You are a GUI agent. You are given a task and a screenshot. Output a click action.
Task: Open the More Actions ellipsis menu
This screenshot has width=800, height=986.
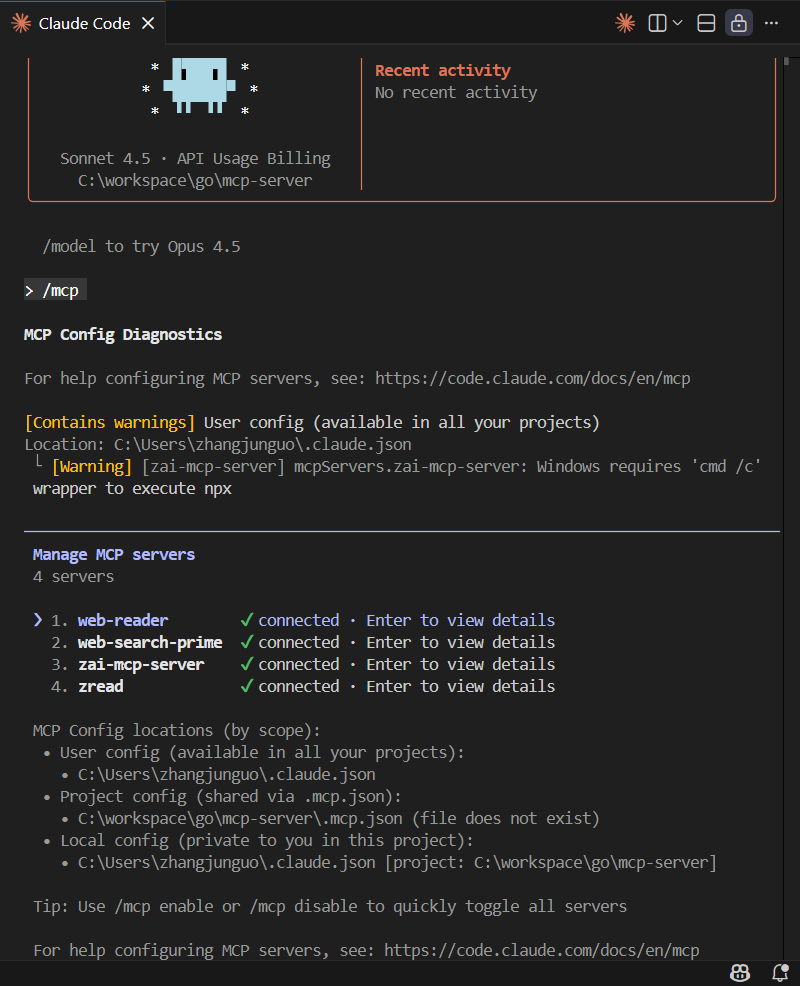click(772, 23)
